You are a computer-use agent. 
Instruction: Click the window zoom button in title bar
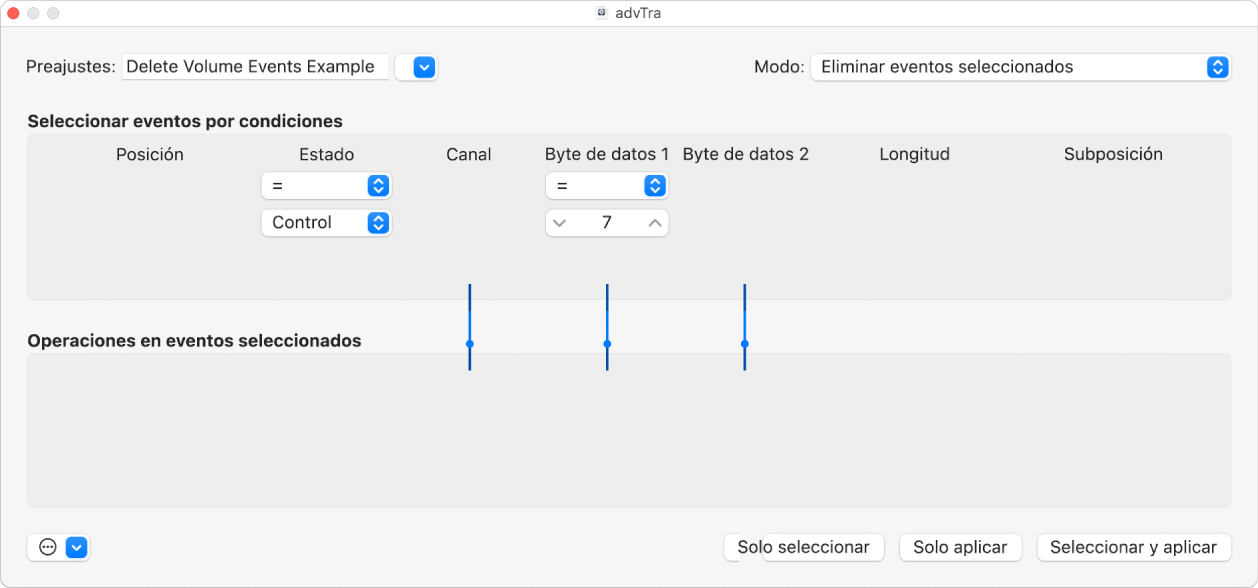pyautogui.click(x=53, y=13)
